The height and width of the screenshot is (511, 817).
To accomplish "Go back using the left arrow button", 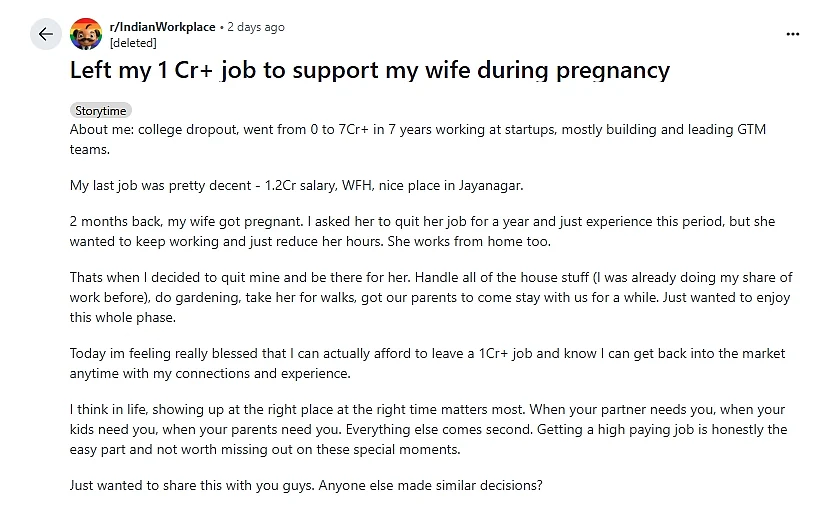I will (46, 34).
